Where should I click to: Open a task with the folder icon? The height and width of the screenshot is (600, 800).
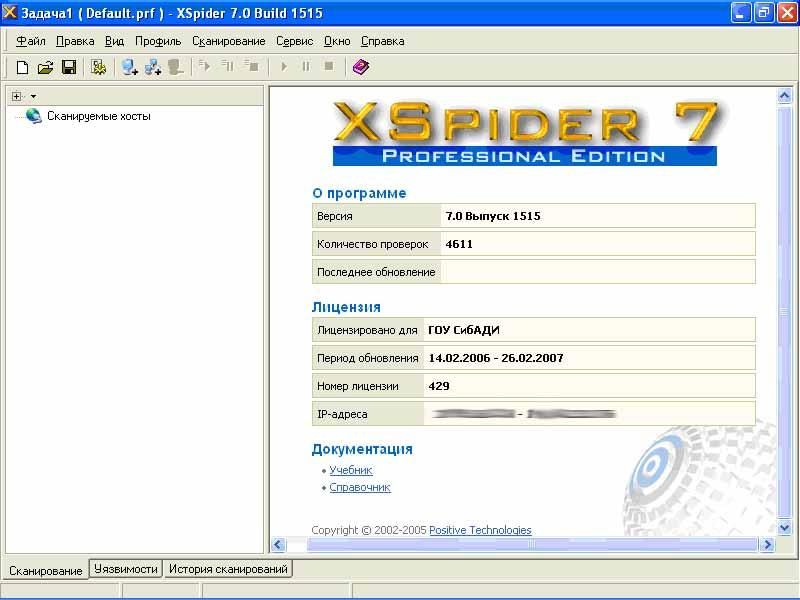coord(45,67)
